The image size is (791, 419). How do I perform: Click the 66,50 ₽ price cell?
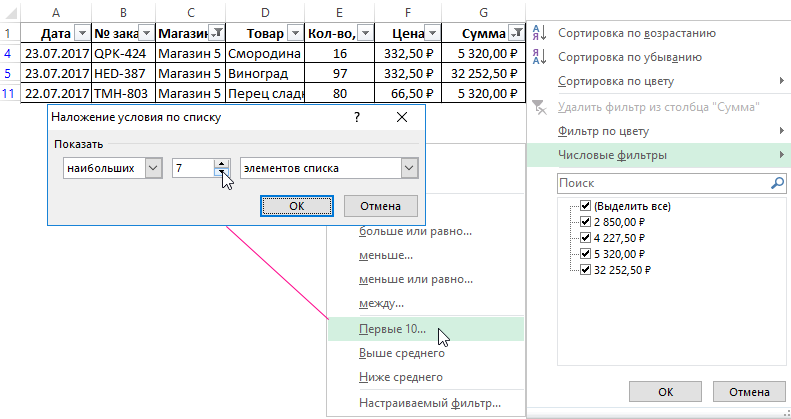(x=408, y=93)
